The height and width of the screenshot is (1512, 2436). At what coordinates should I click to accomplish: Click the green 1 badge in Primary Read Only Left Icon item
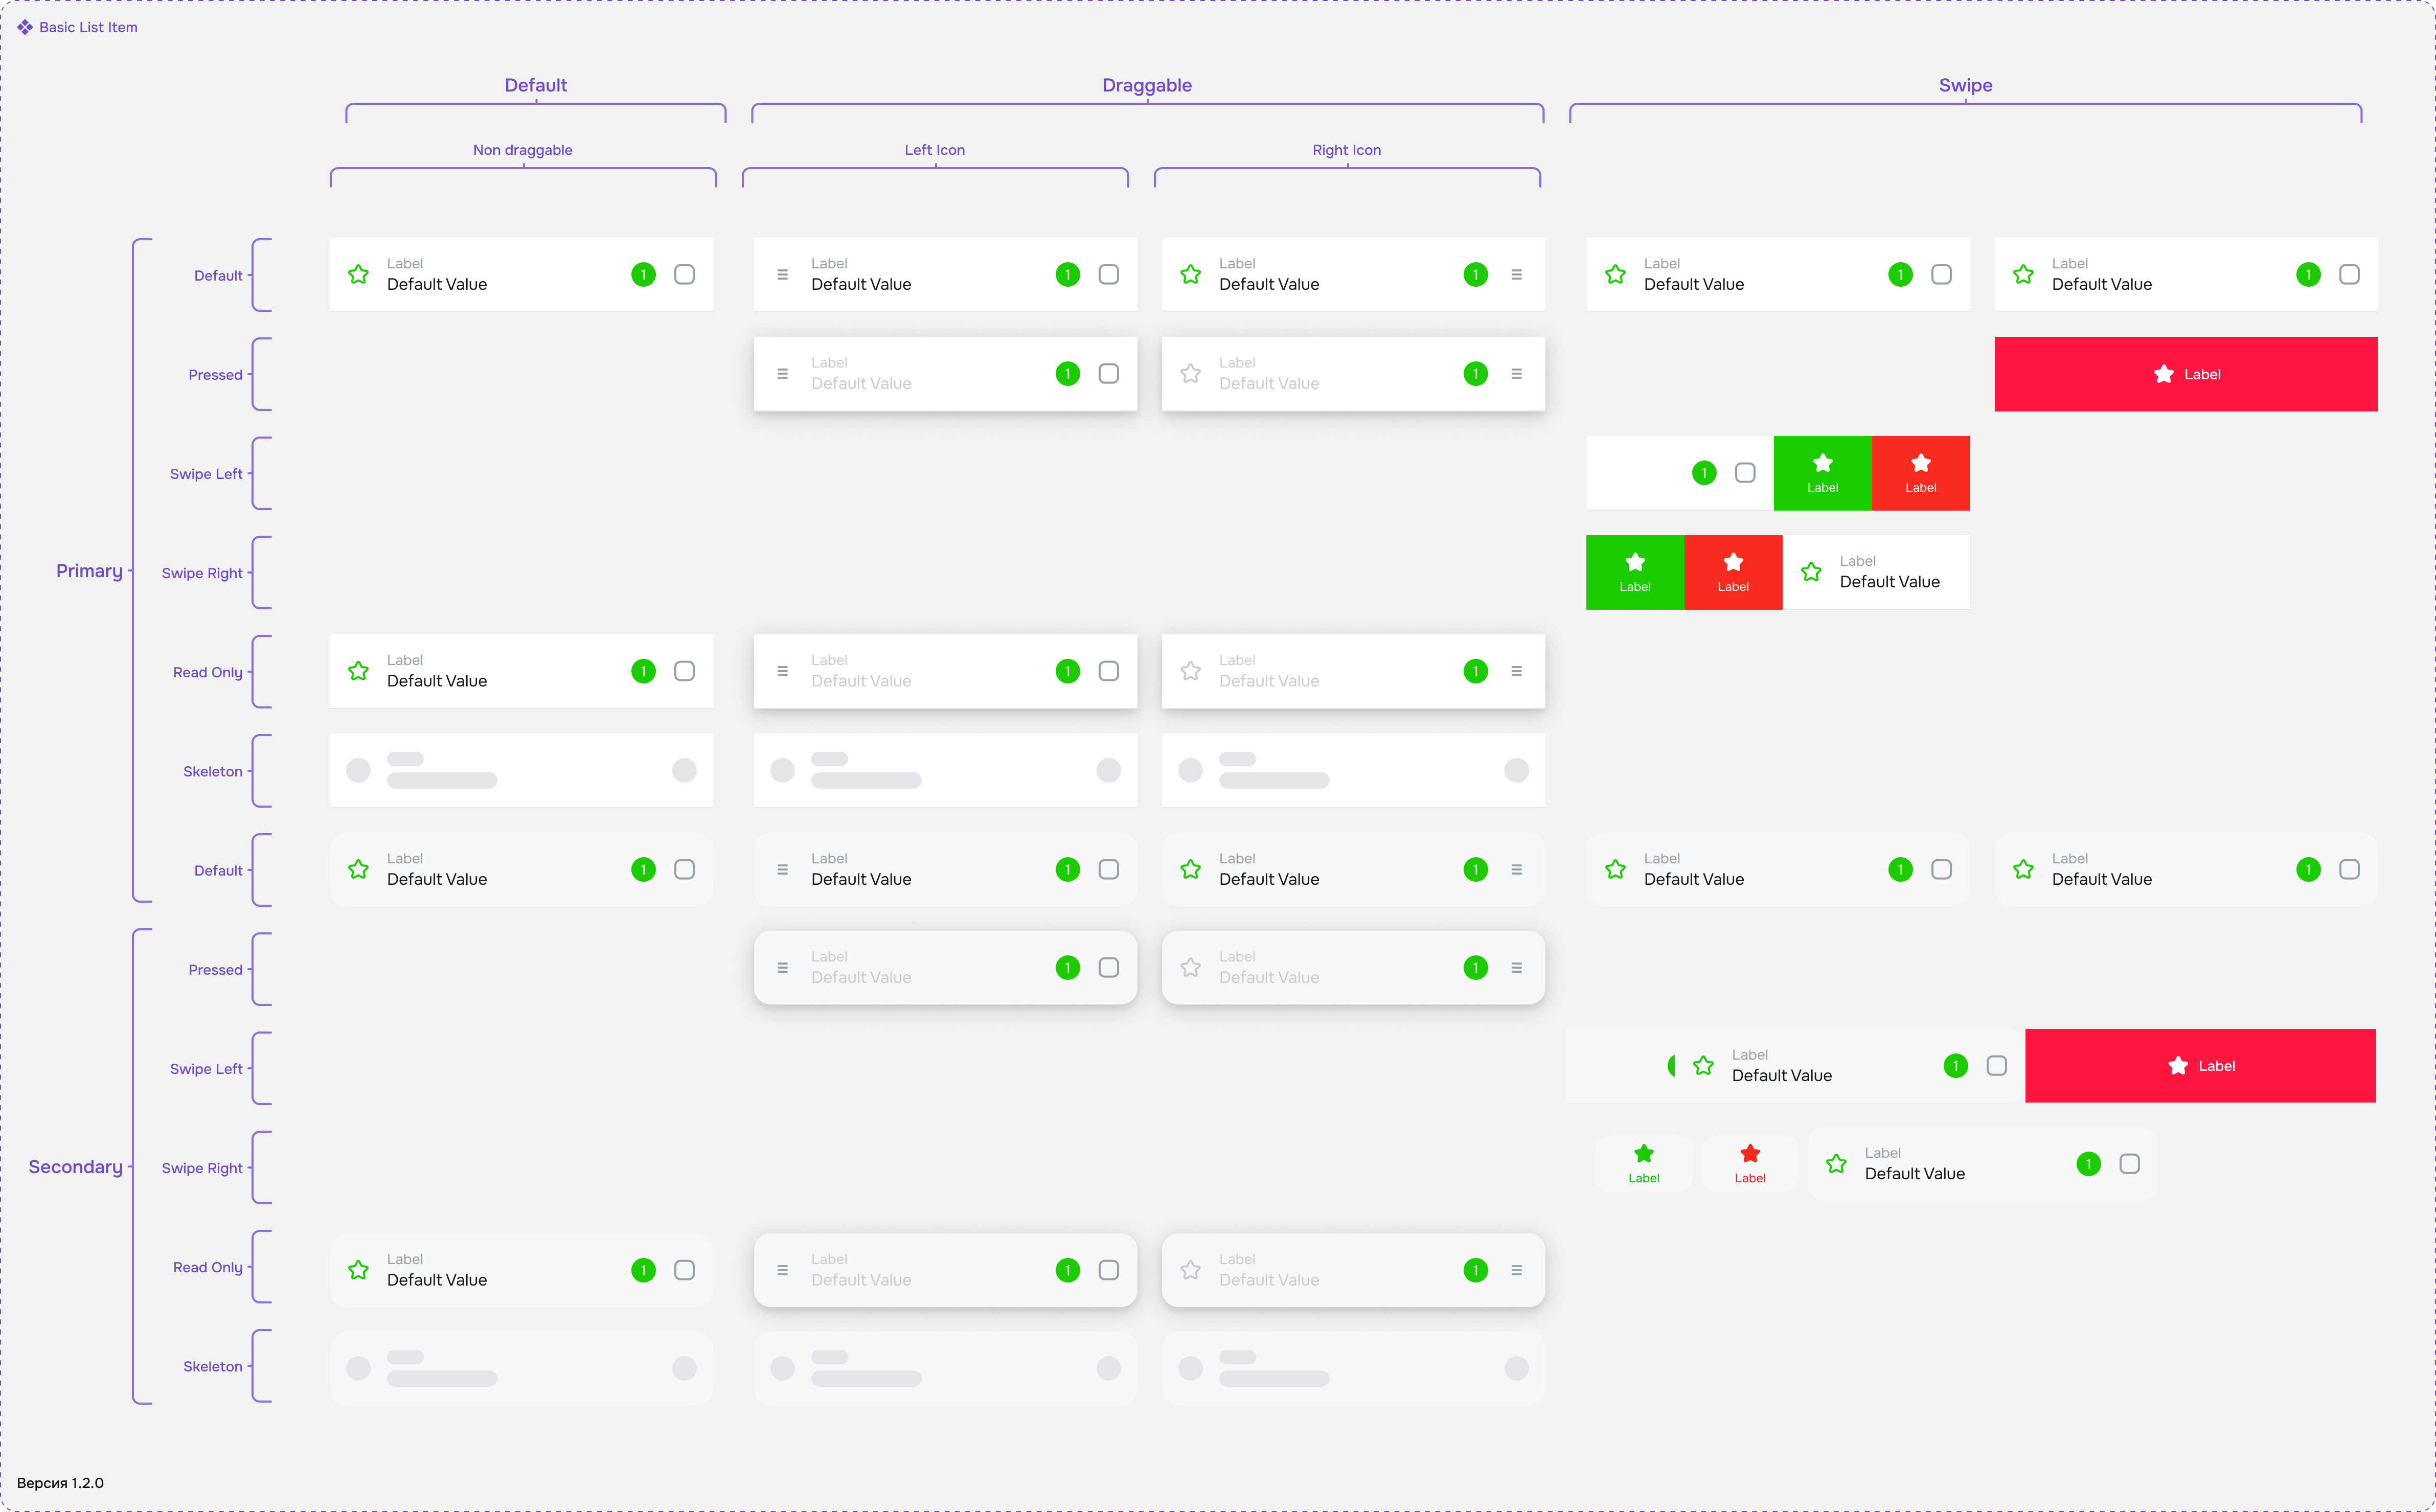pyautogui.click(x=1068, y=671)
